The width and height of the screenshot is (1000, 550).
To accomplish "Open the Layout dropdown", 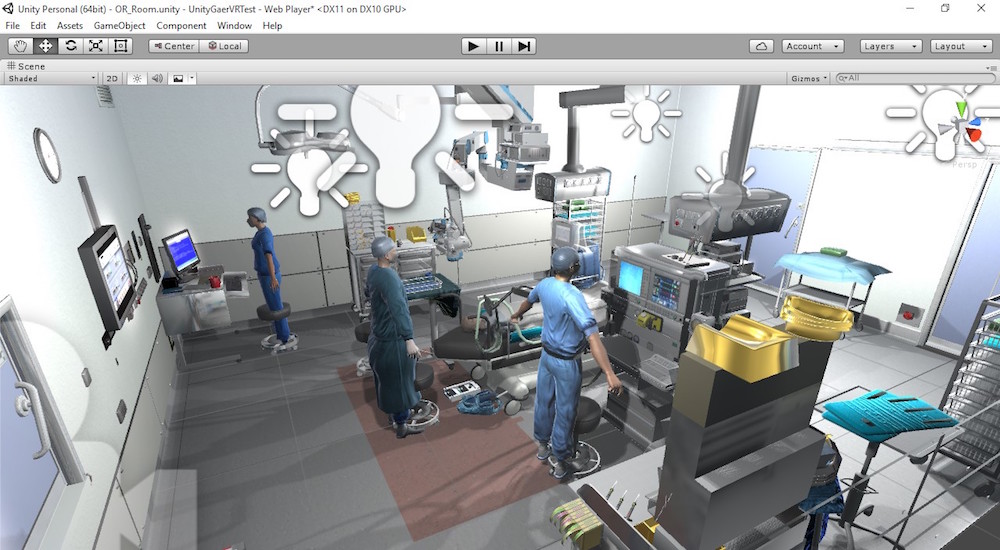I will [958, 46].
